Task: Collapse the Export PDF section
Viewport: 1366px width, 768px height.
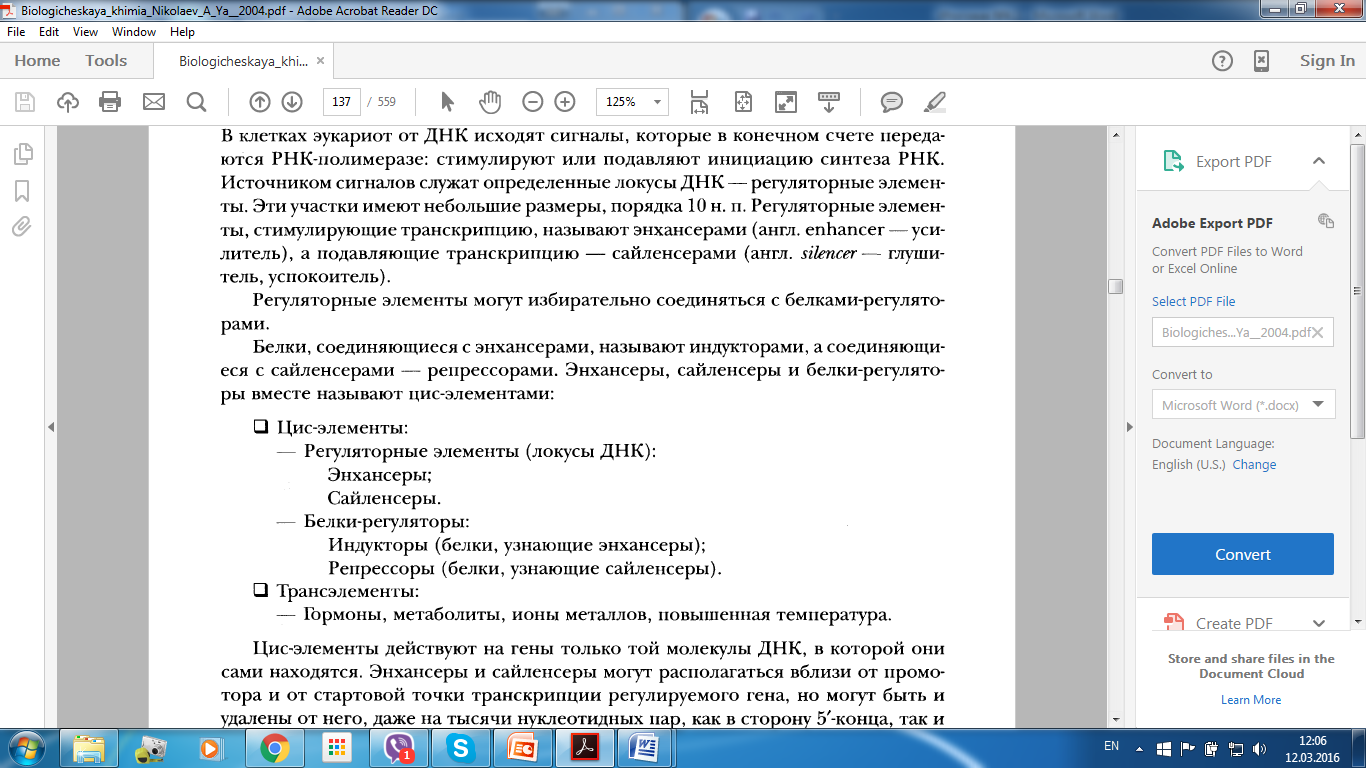Action: [x=1318, y=161]
